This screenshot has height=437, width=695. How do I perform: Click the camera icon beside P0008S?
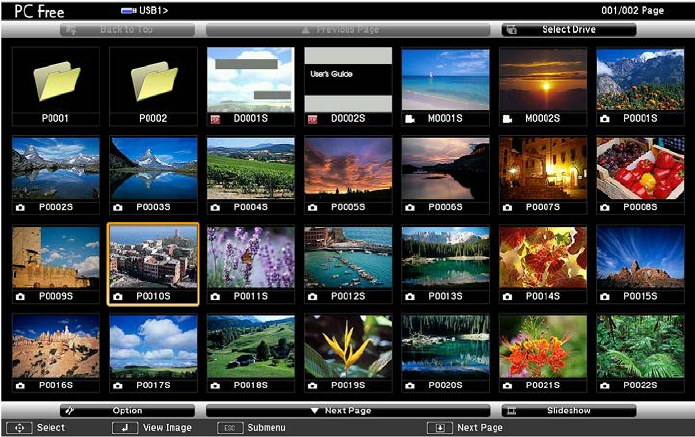click(605, 207)
